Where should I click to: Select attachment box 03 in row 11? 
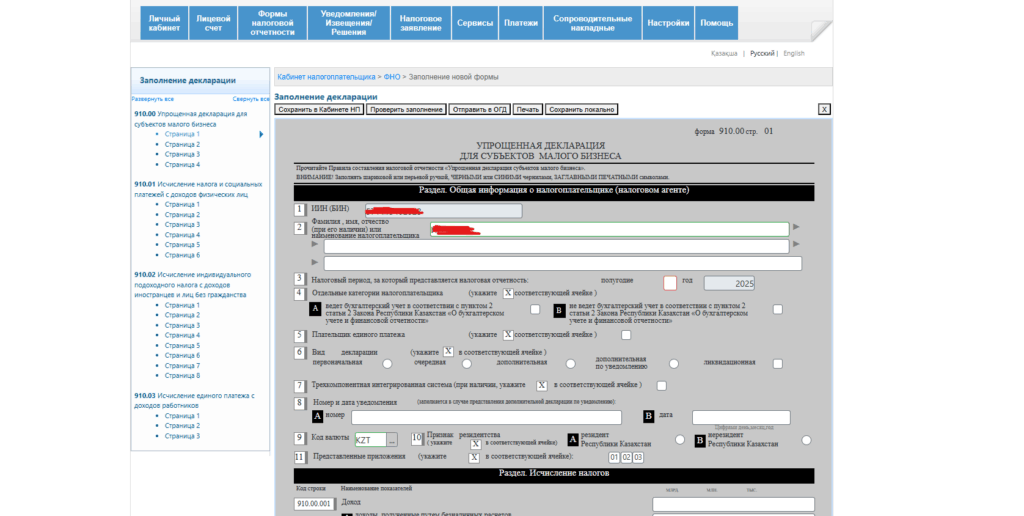pos(637,457)
